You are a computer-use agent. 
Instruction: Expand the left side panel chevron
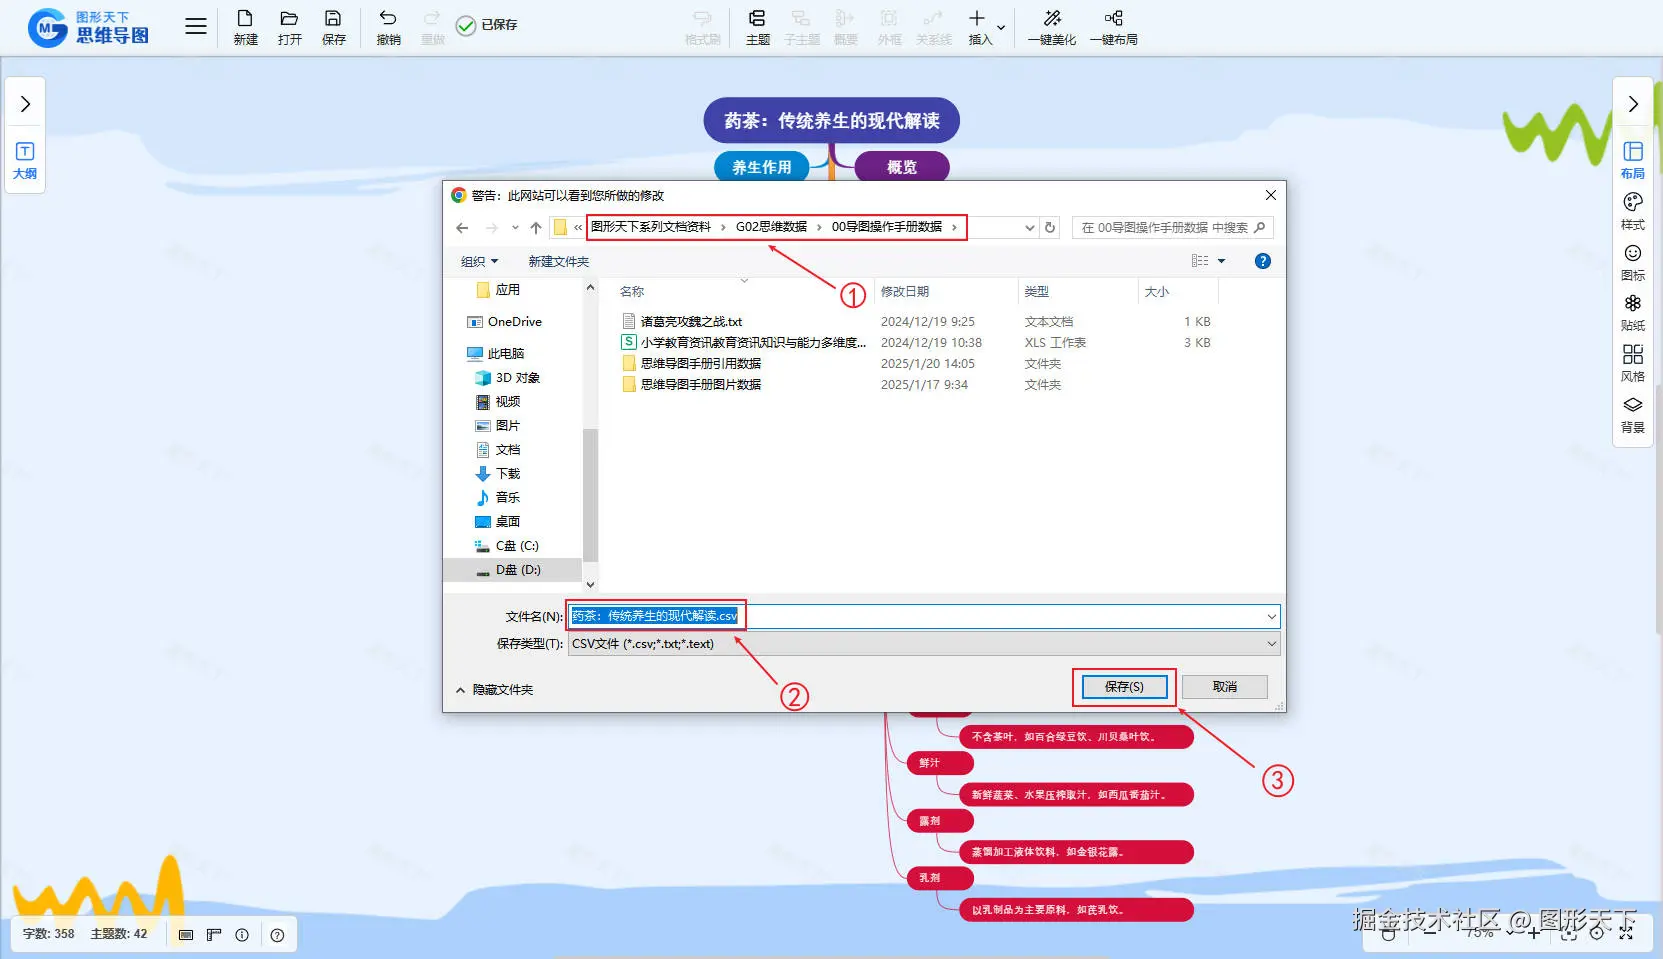25,104
